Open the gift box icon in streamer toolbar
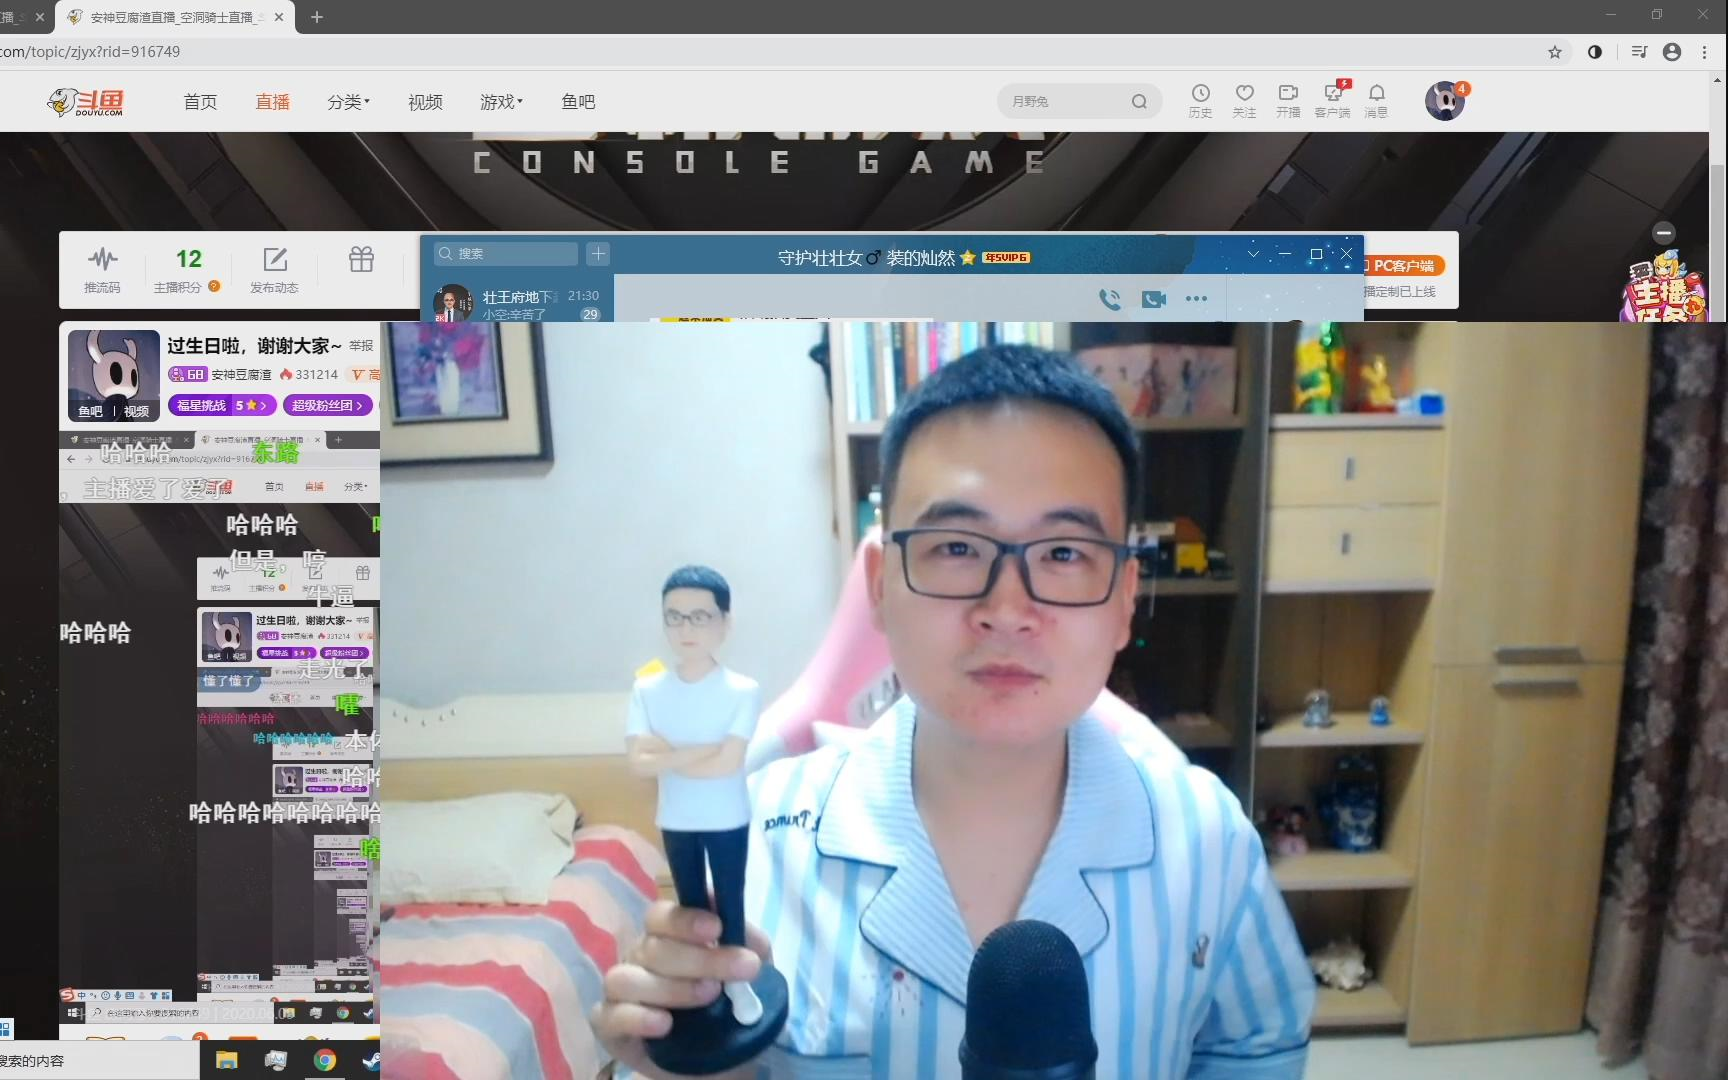The height and width of the screenshot is (1080, 1728). click(361, 260)
